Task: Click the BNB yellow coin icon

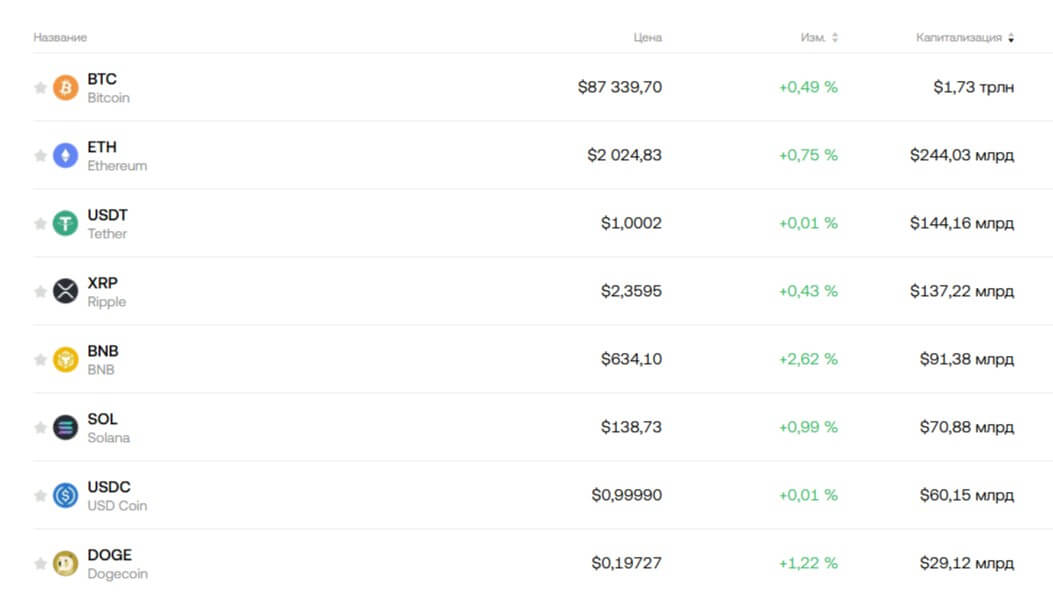Action: tap(65, 360)
